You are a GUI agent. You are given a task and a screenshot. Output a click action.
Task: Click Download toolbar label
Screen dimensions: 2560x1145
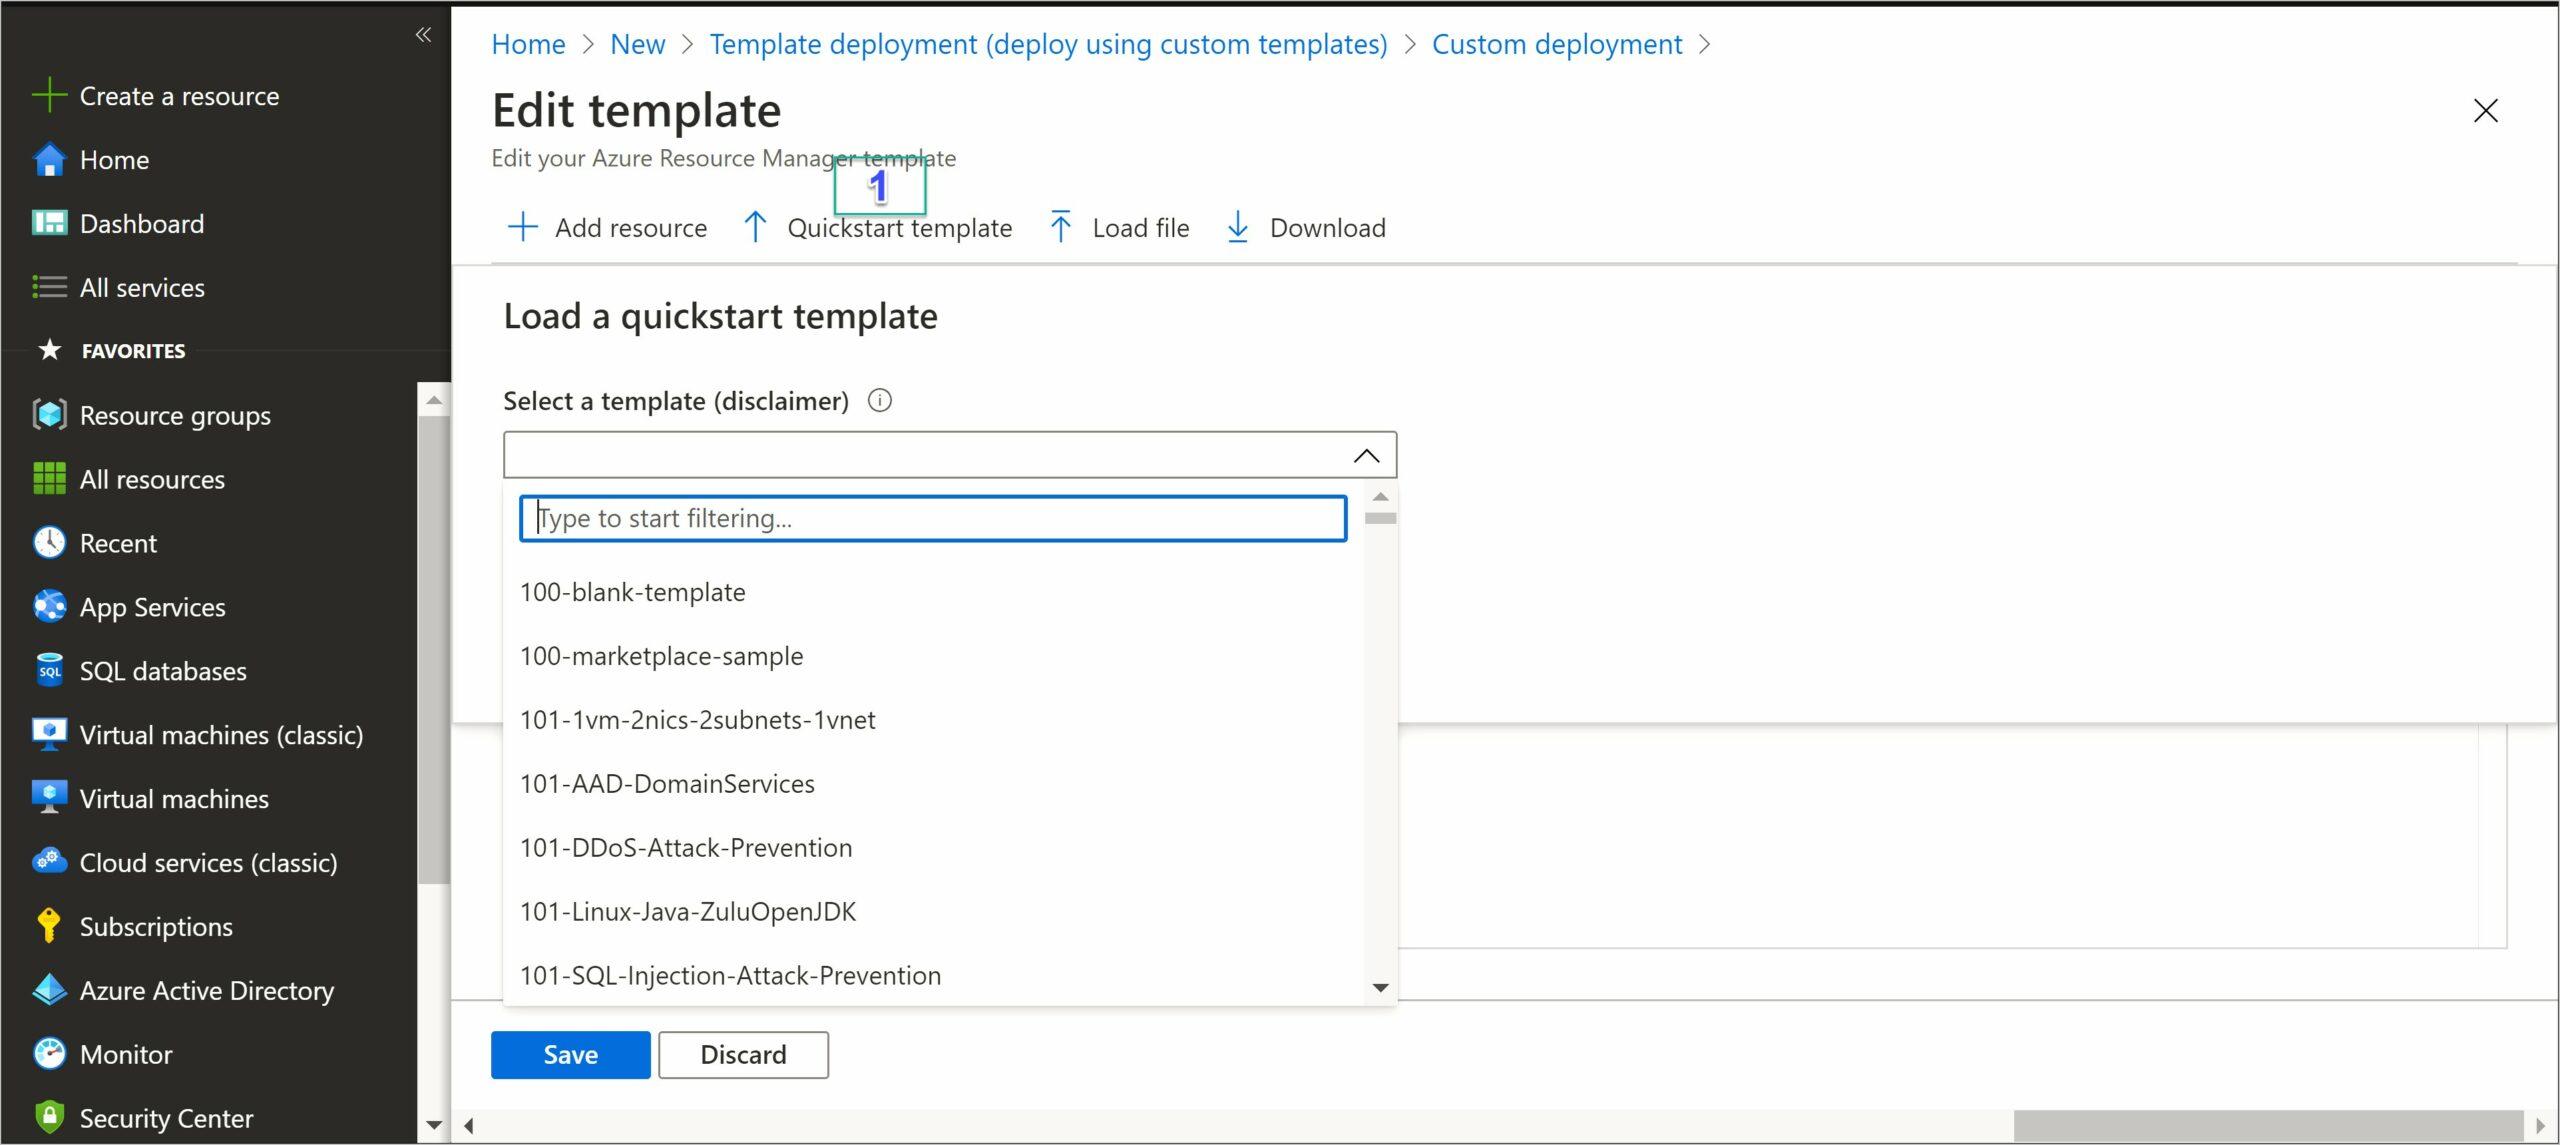pos(1327,228)
